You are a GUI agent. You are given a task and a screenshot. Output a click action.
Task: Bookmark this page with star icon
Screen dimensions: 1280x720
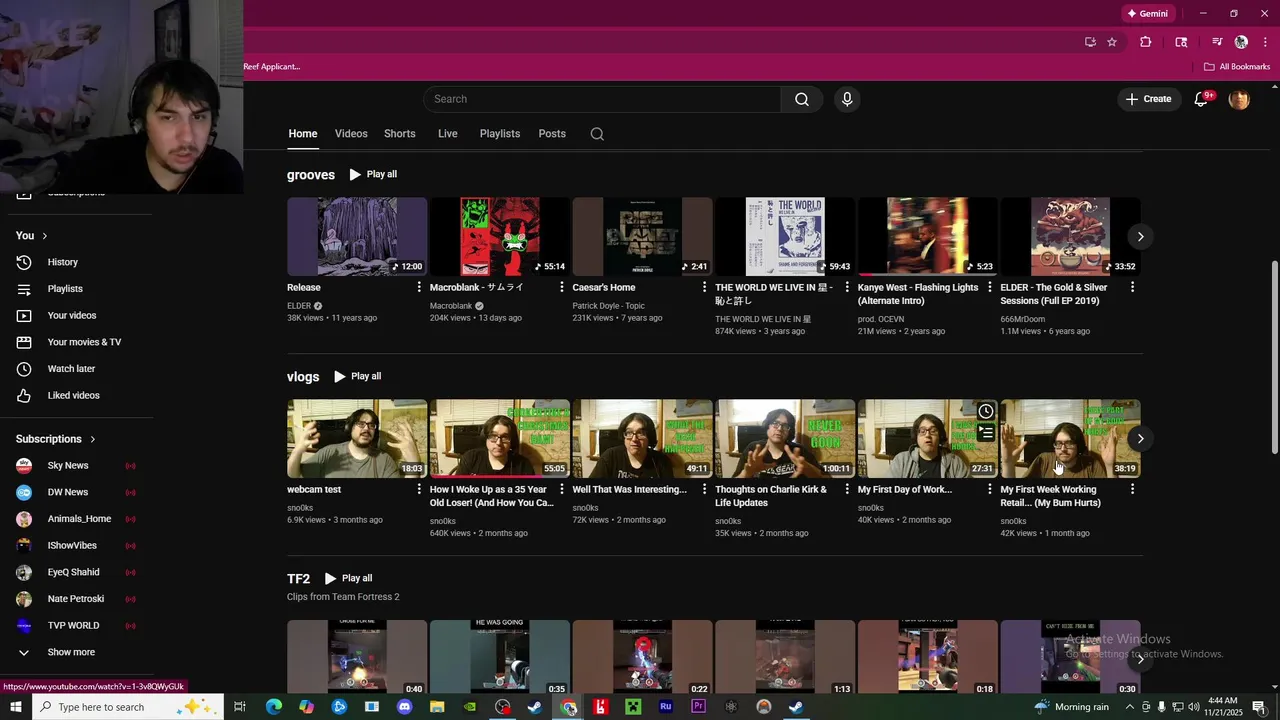[x=1112, y=42]
